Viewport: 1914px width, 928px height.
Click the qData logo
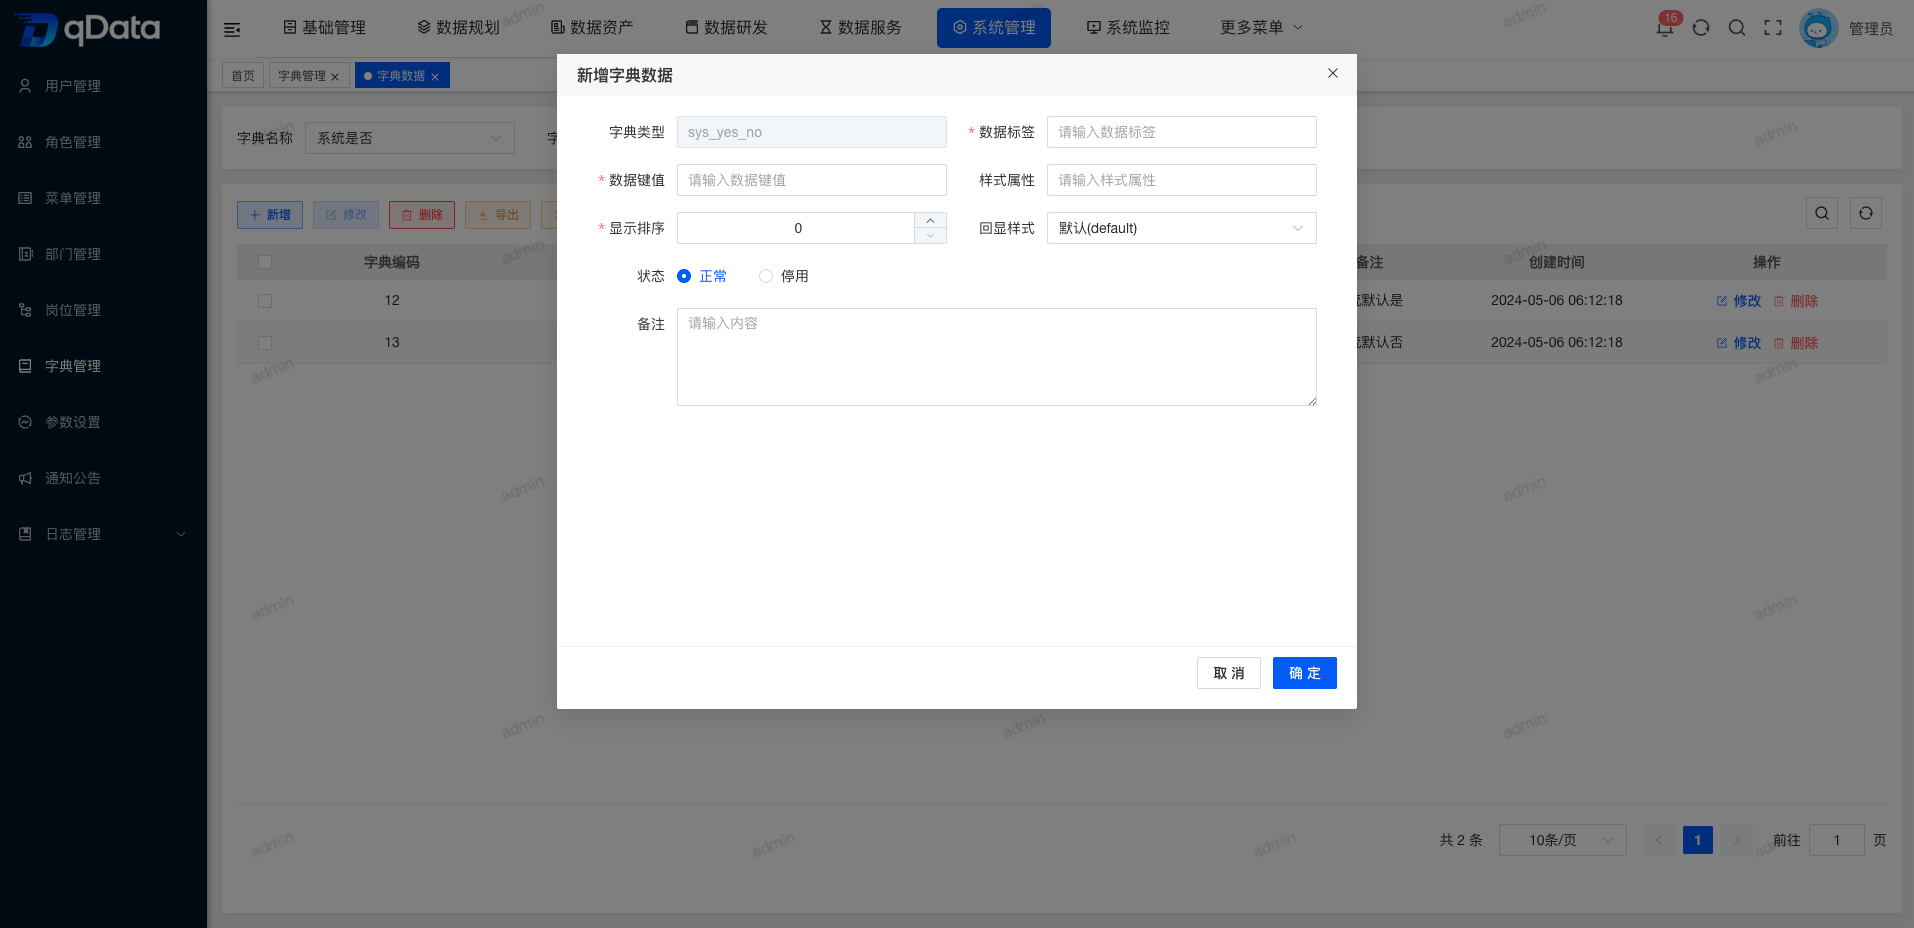[x=88, y=29]
